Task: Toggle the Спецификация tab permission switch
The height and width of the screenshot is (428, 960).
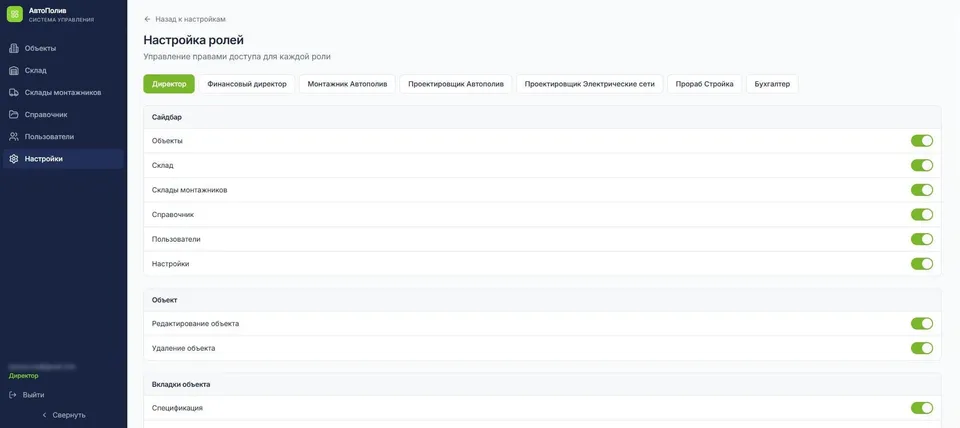Action: pyautogui.click(x=921, y=408)
